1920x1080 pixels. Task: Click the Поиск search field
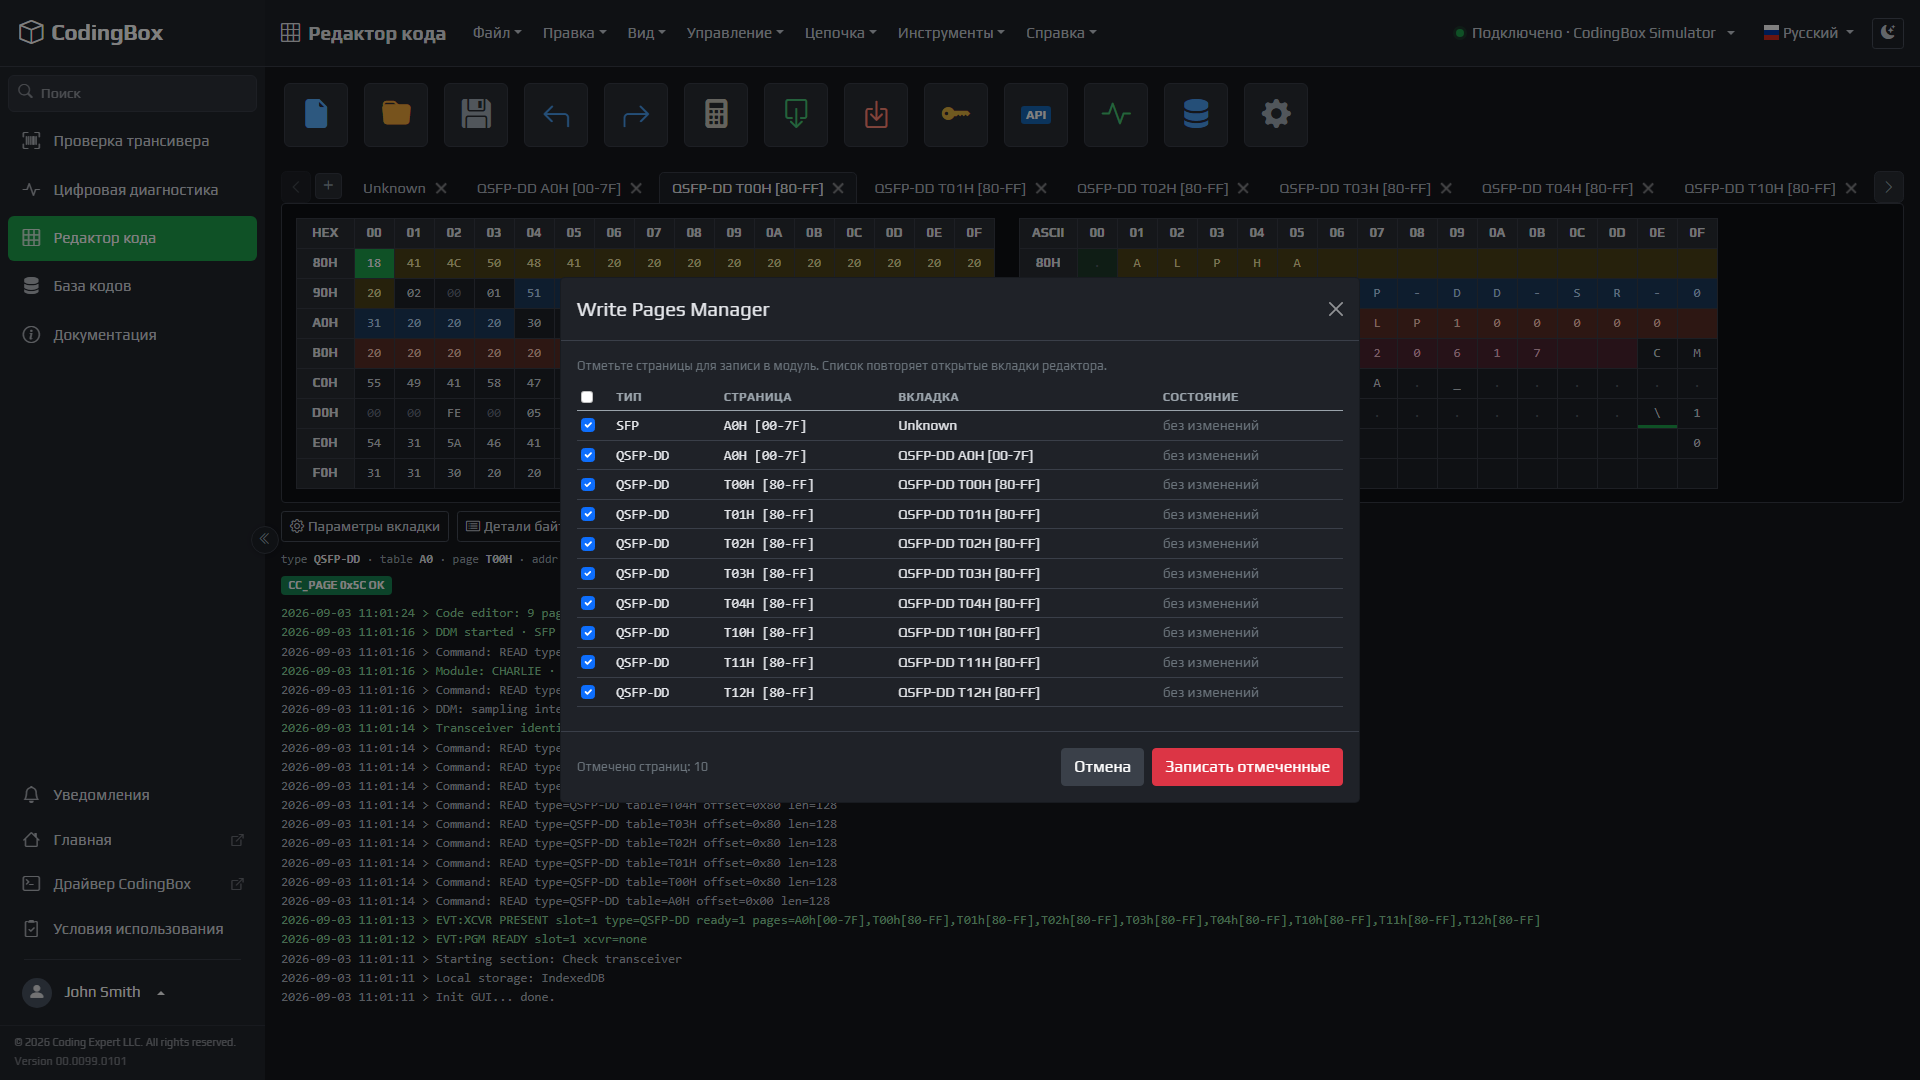click(132, 93)
